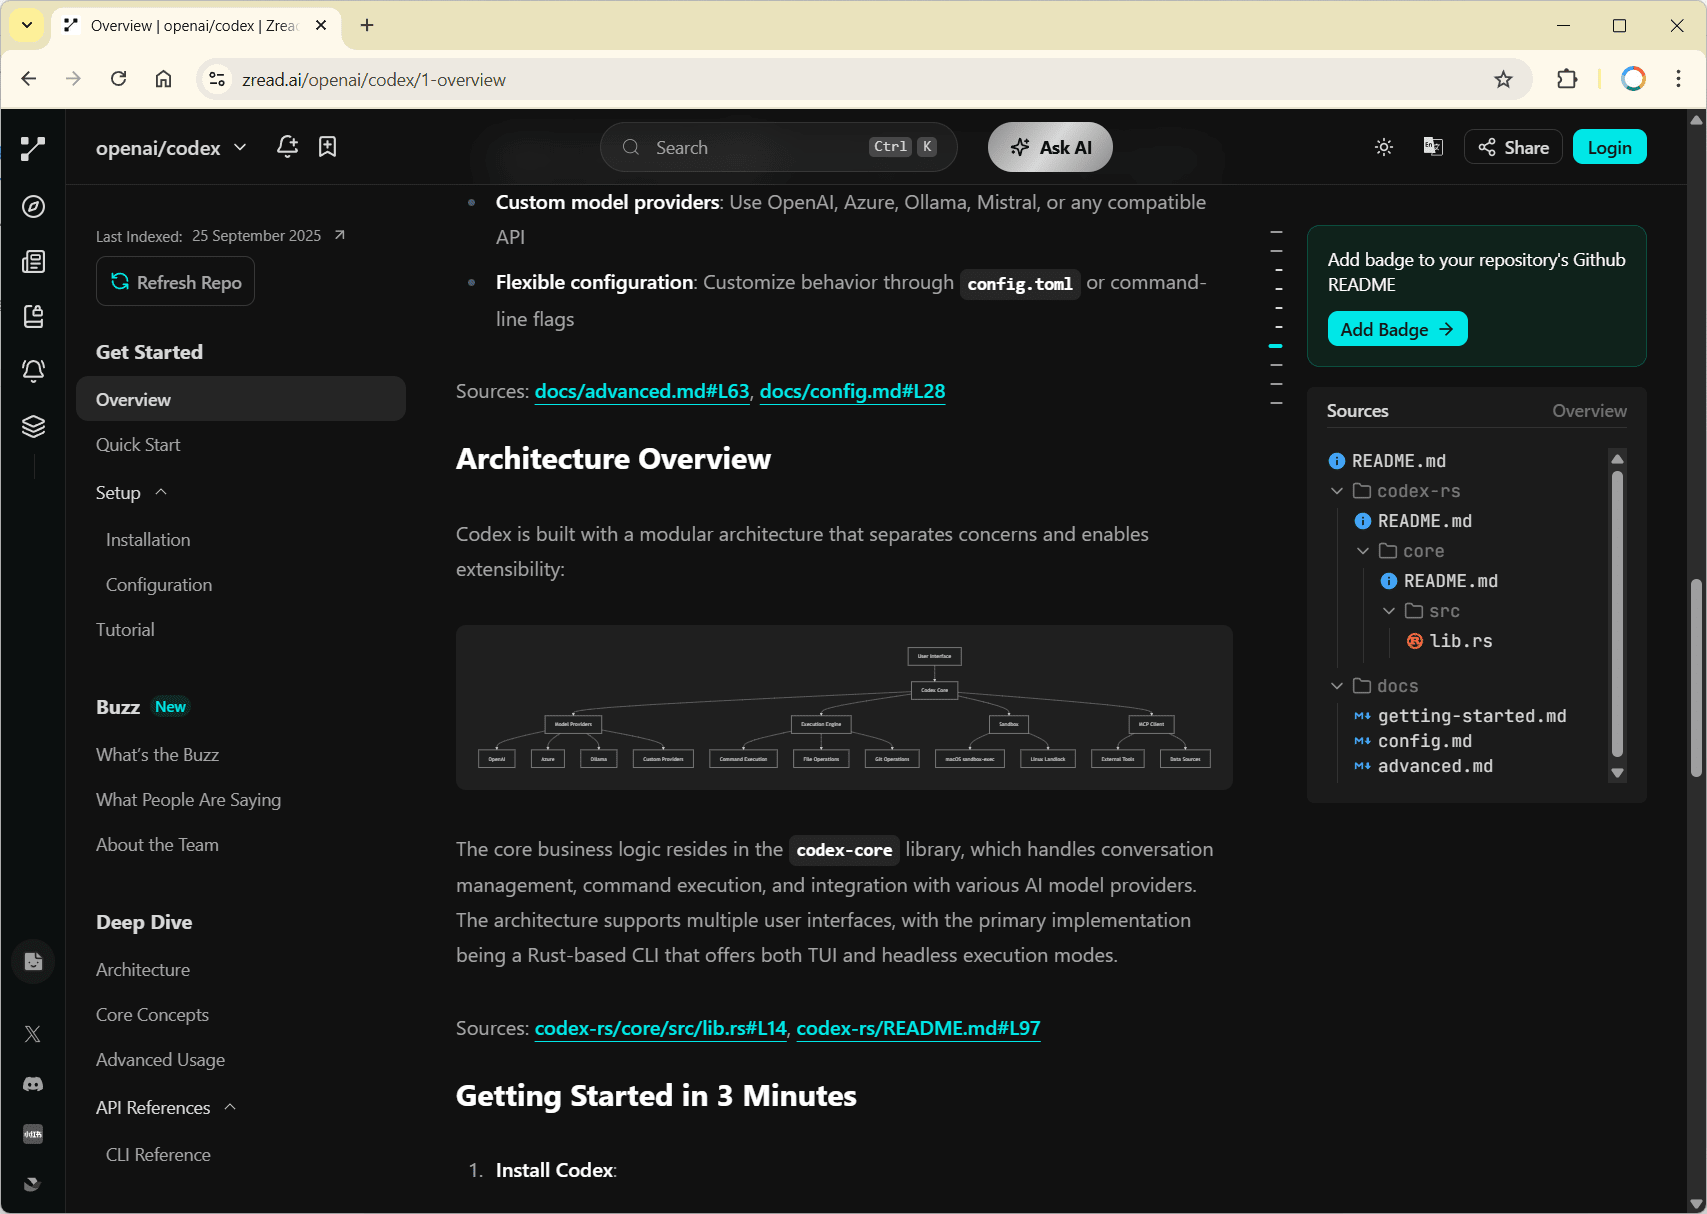1707x1214 pixels.
Task: Click the Zread logo icon in sidebar
Action: (x=33, y=149)
